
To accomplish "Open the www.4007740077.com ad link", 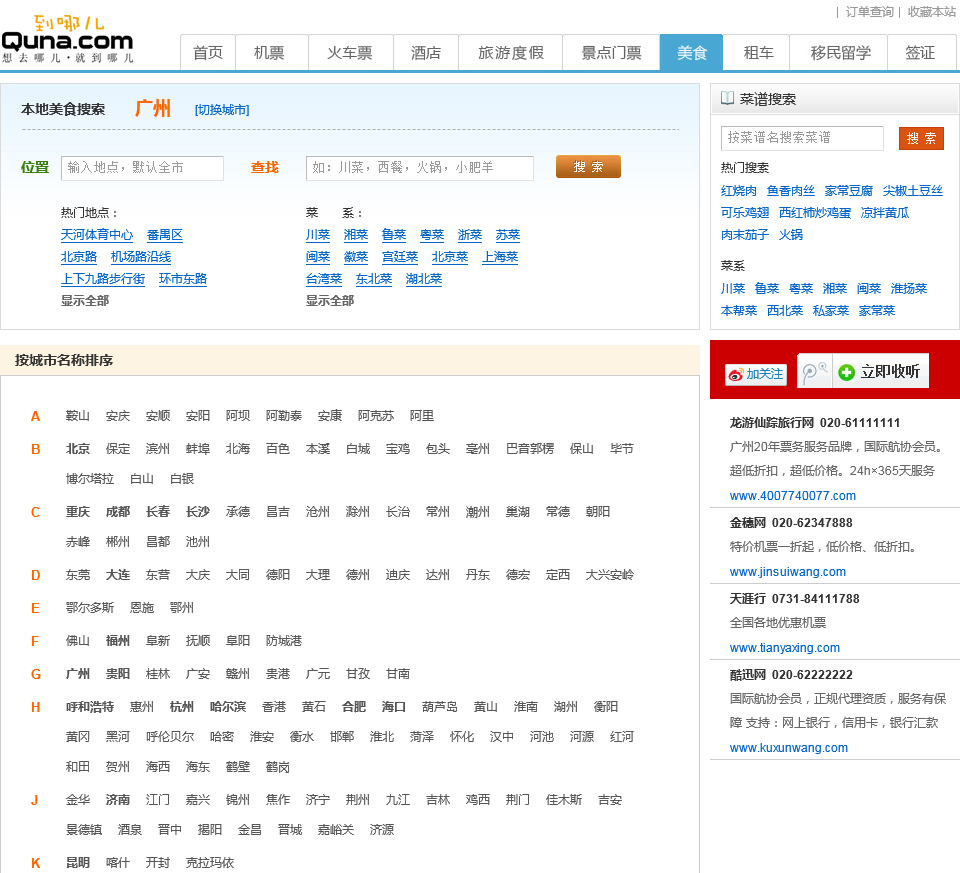I will click(793, 496).
